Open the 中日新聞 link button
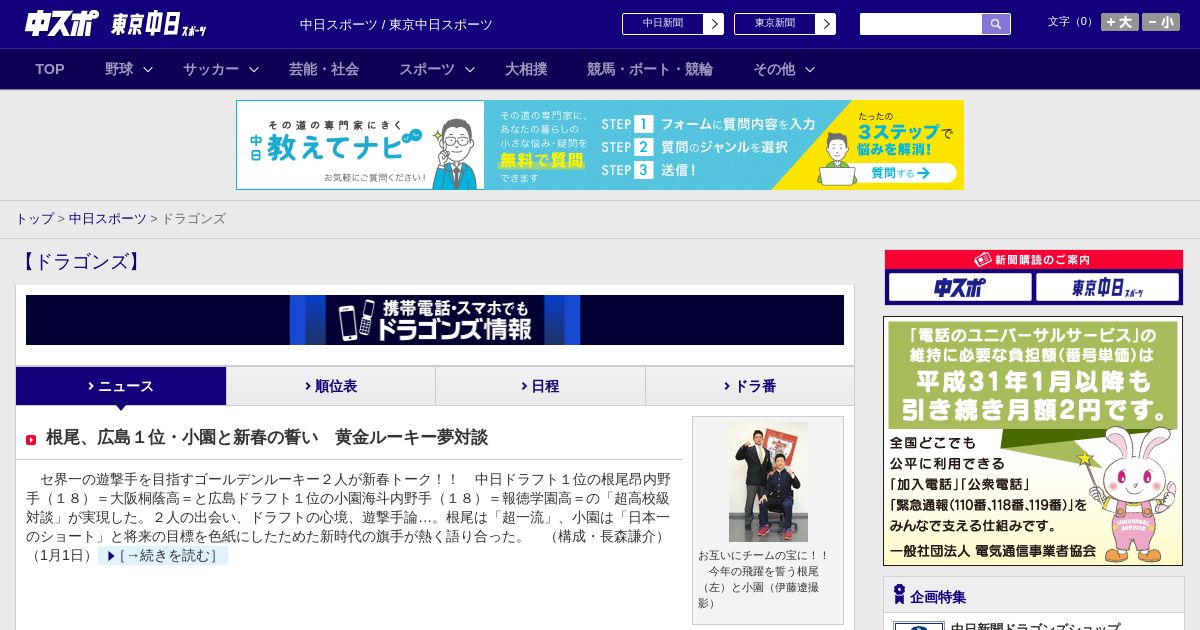Screen dimensions: 1200x630 (663, 24)
